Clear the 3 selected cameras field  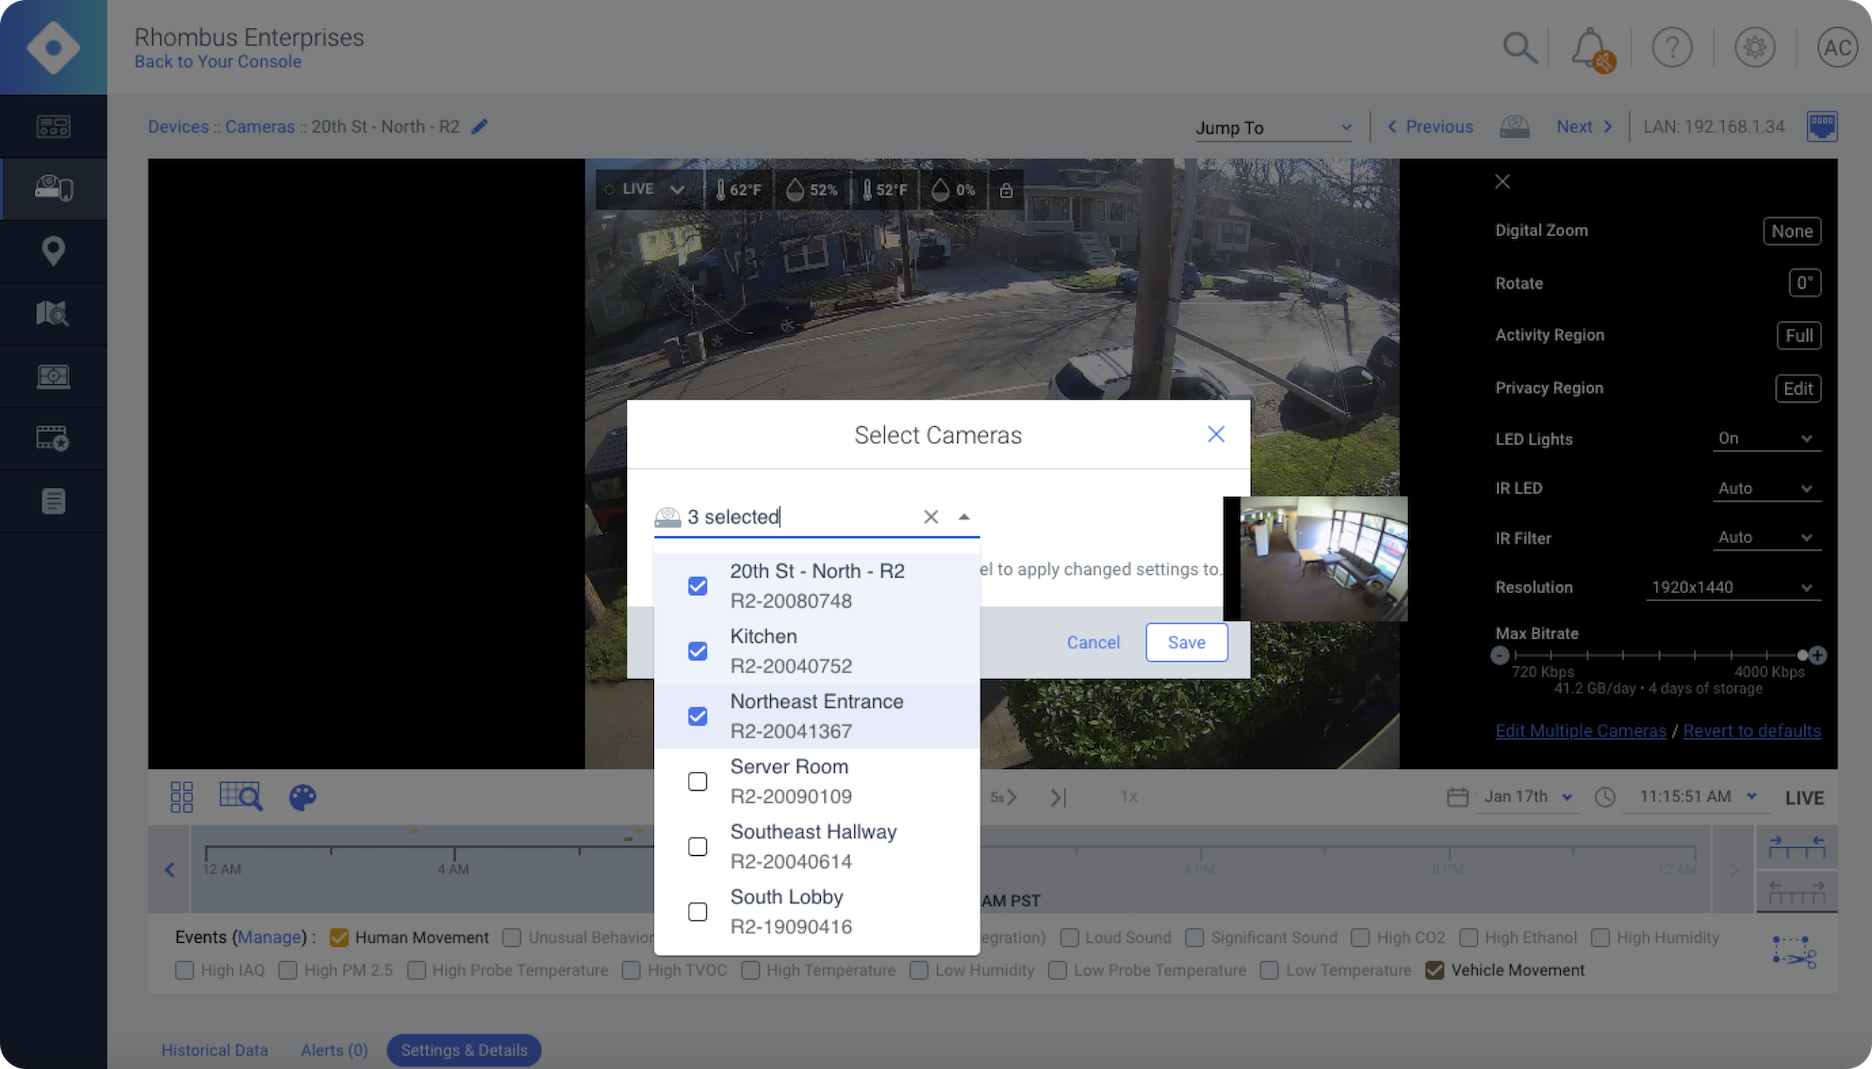click(931, 517)
